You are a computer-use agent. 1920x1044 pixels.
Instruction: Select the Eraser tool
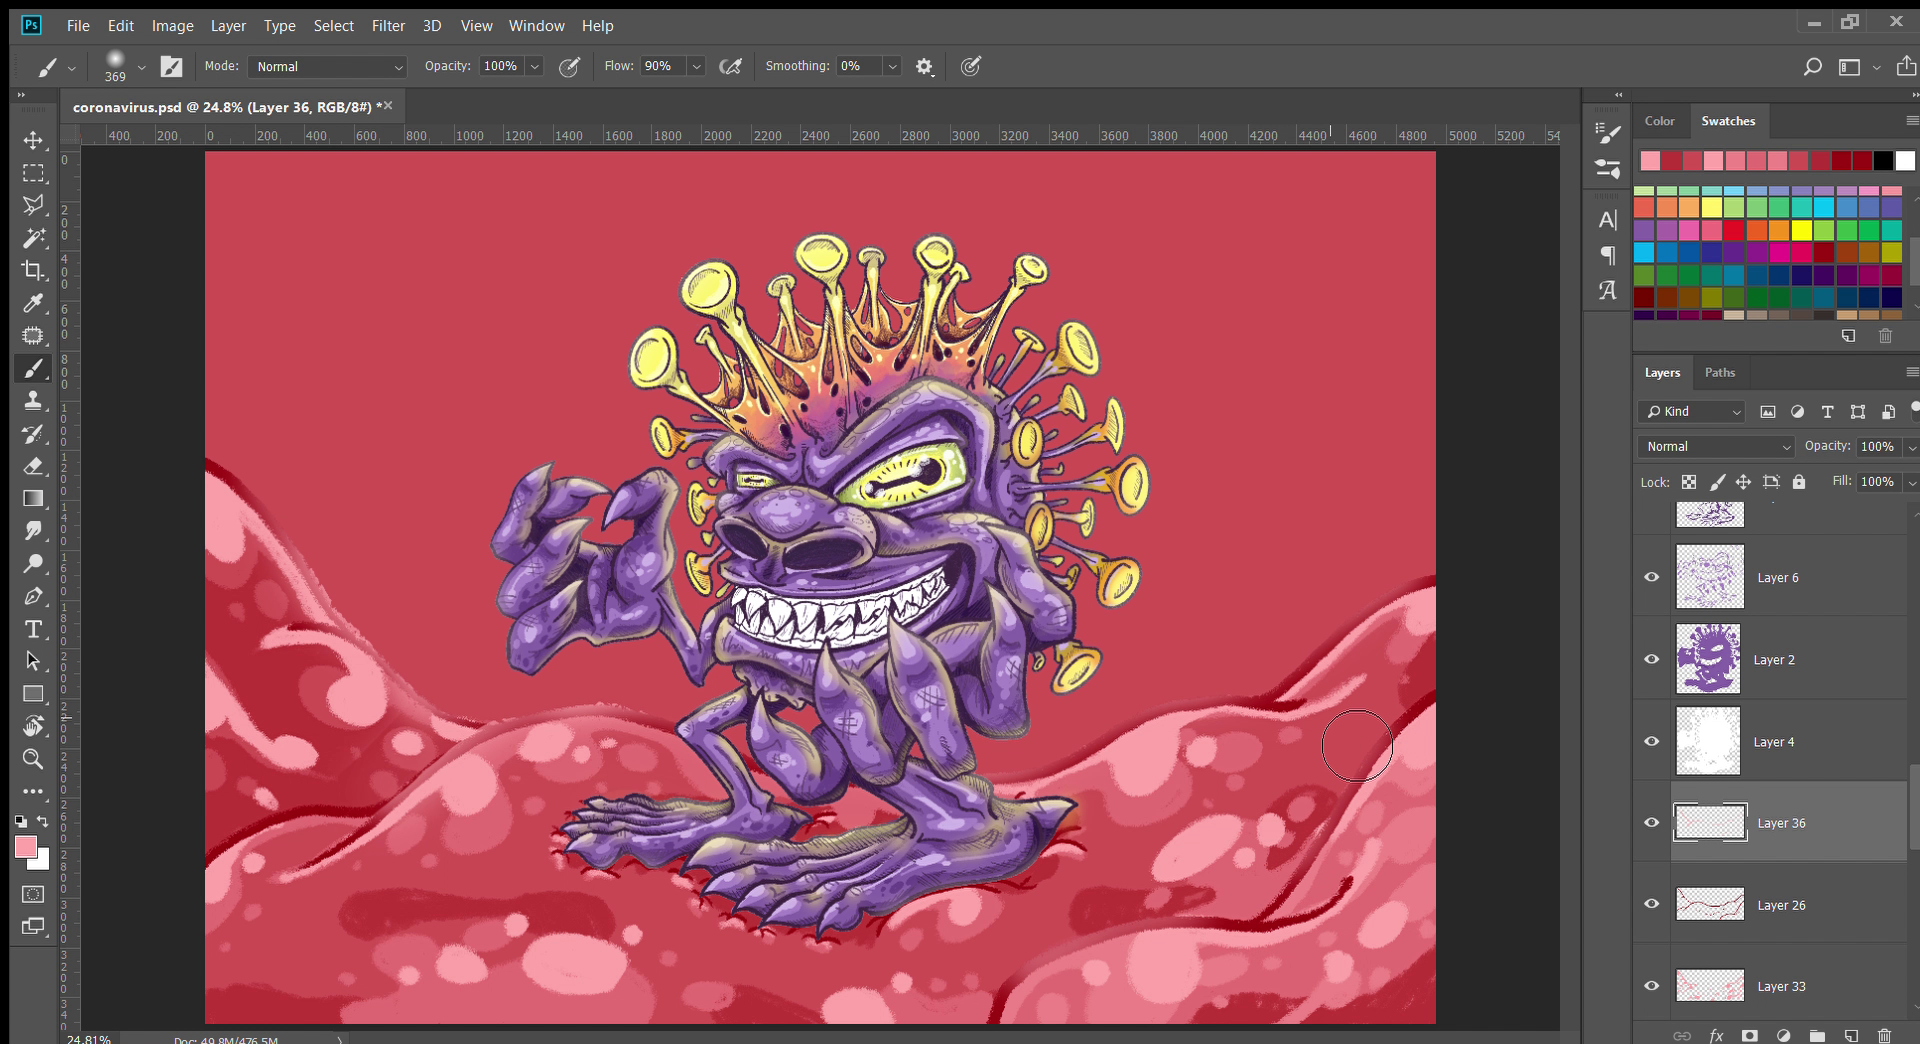point(33,466)
